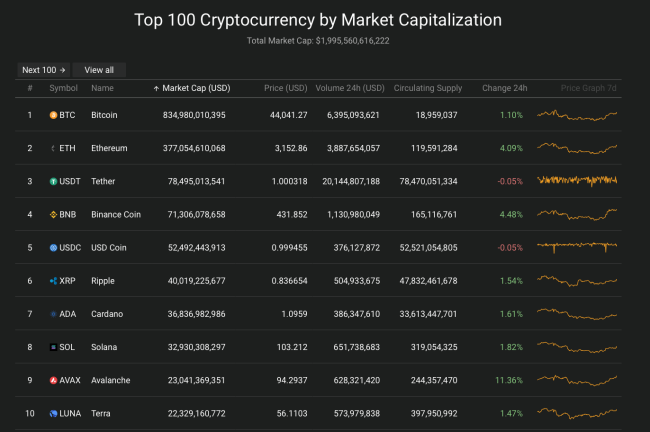Click the Binance Coin BNB icon
The height and width of the screenshot is (432, 650).
click(x=53, y=215)
